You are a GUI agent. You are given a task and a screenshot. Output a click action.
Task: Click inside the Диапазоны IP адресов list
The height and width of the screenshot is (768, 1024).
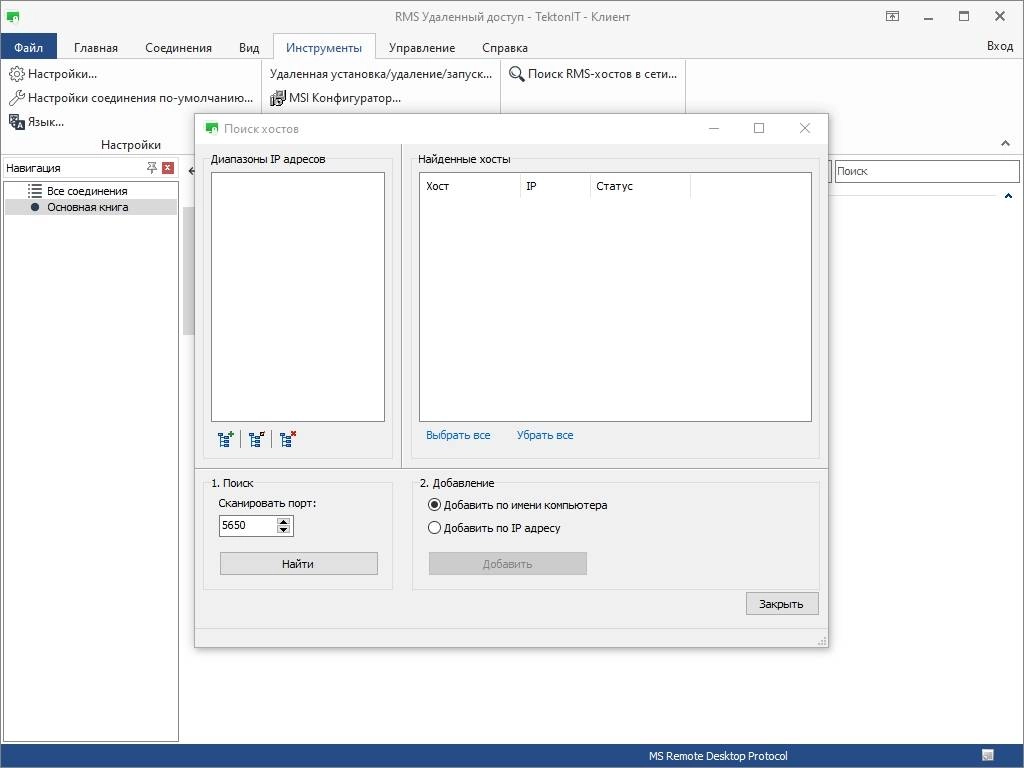(298, 296)
